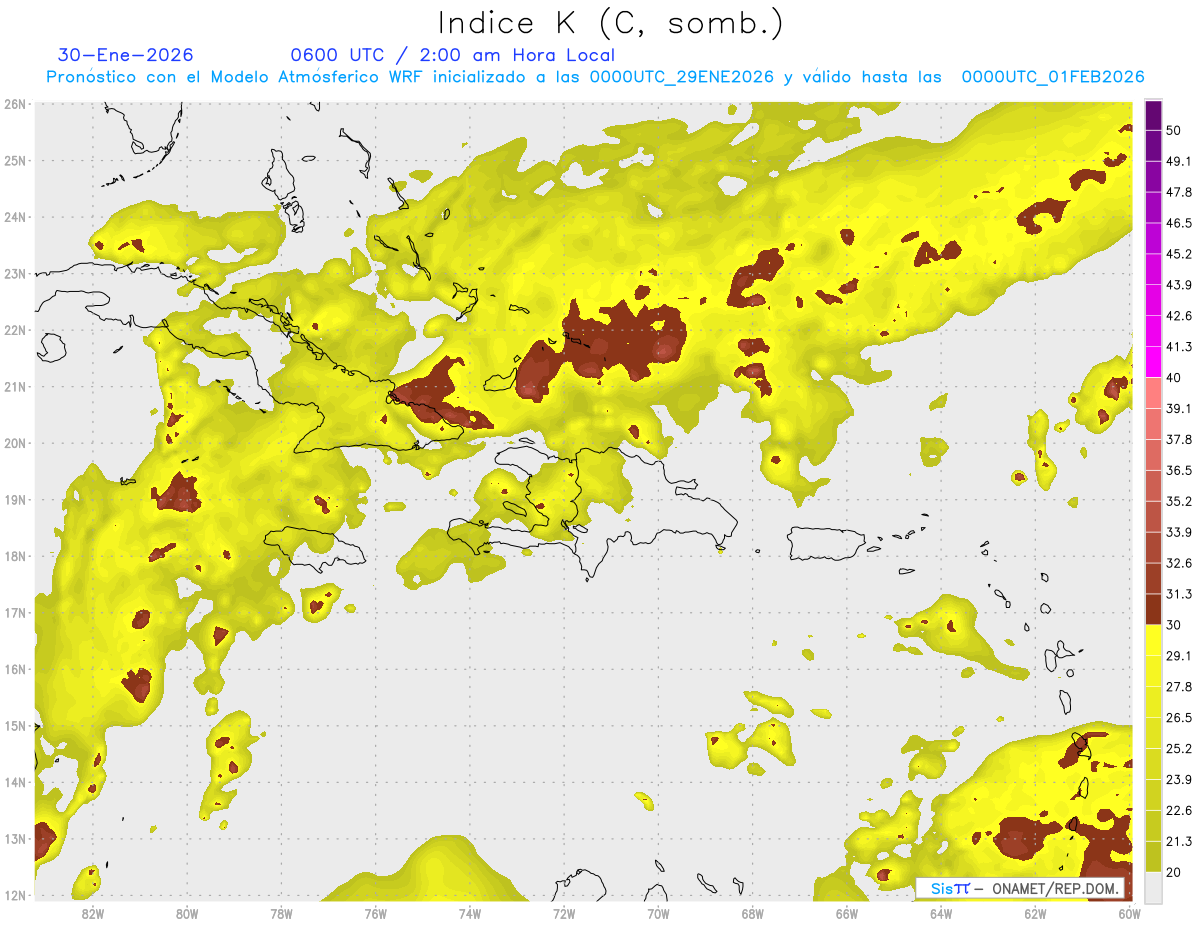Click longitude label '64W'
This screenshot has height=927, width=1200.
tap(941, 913)
